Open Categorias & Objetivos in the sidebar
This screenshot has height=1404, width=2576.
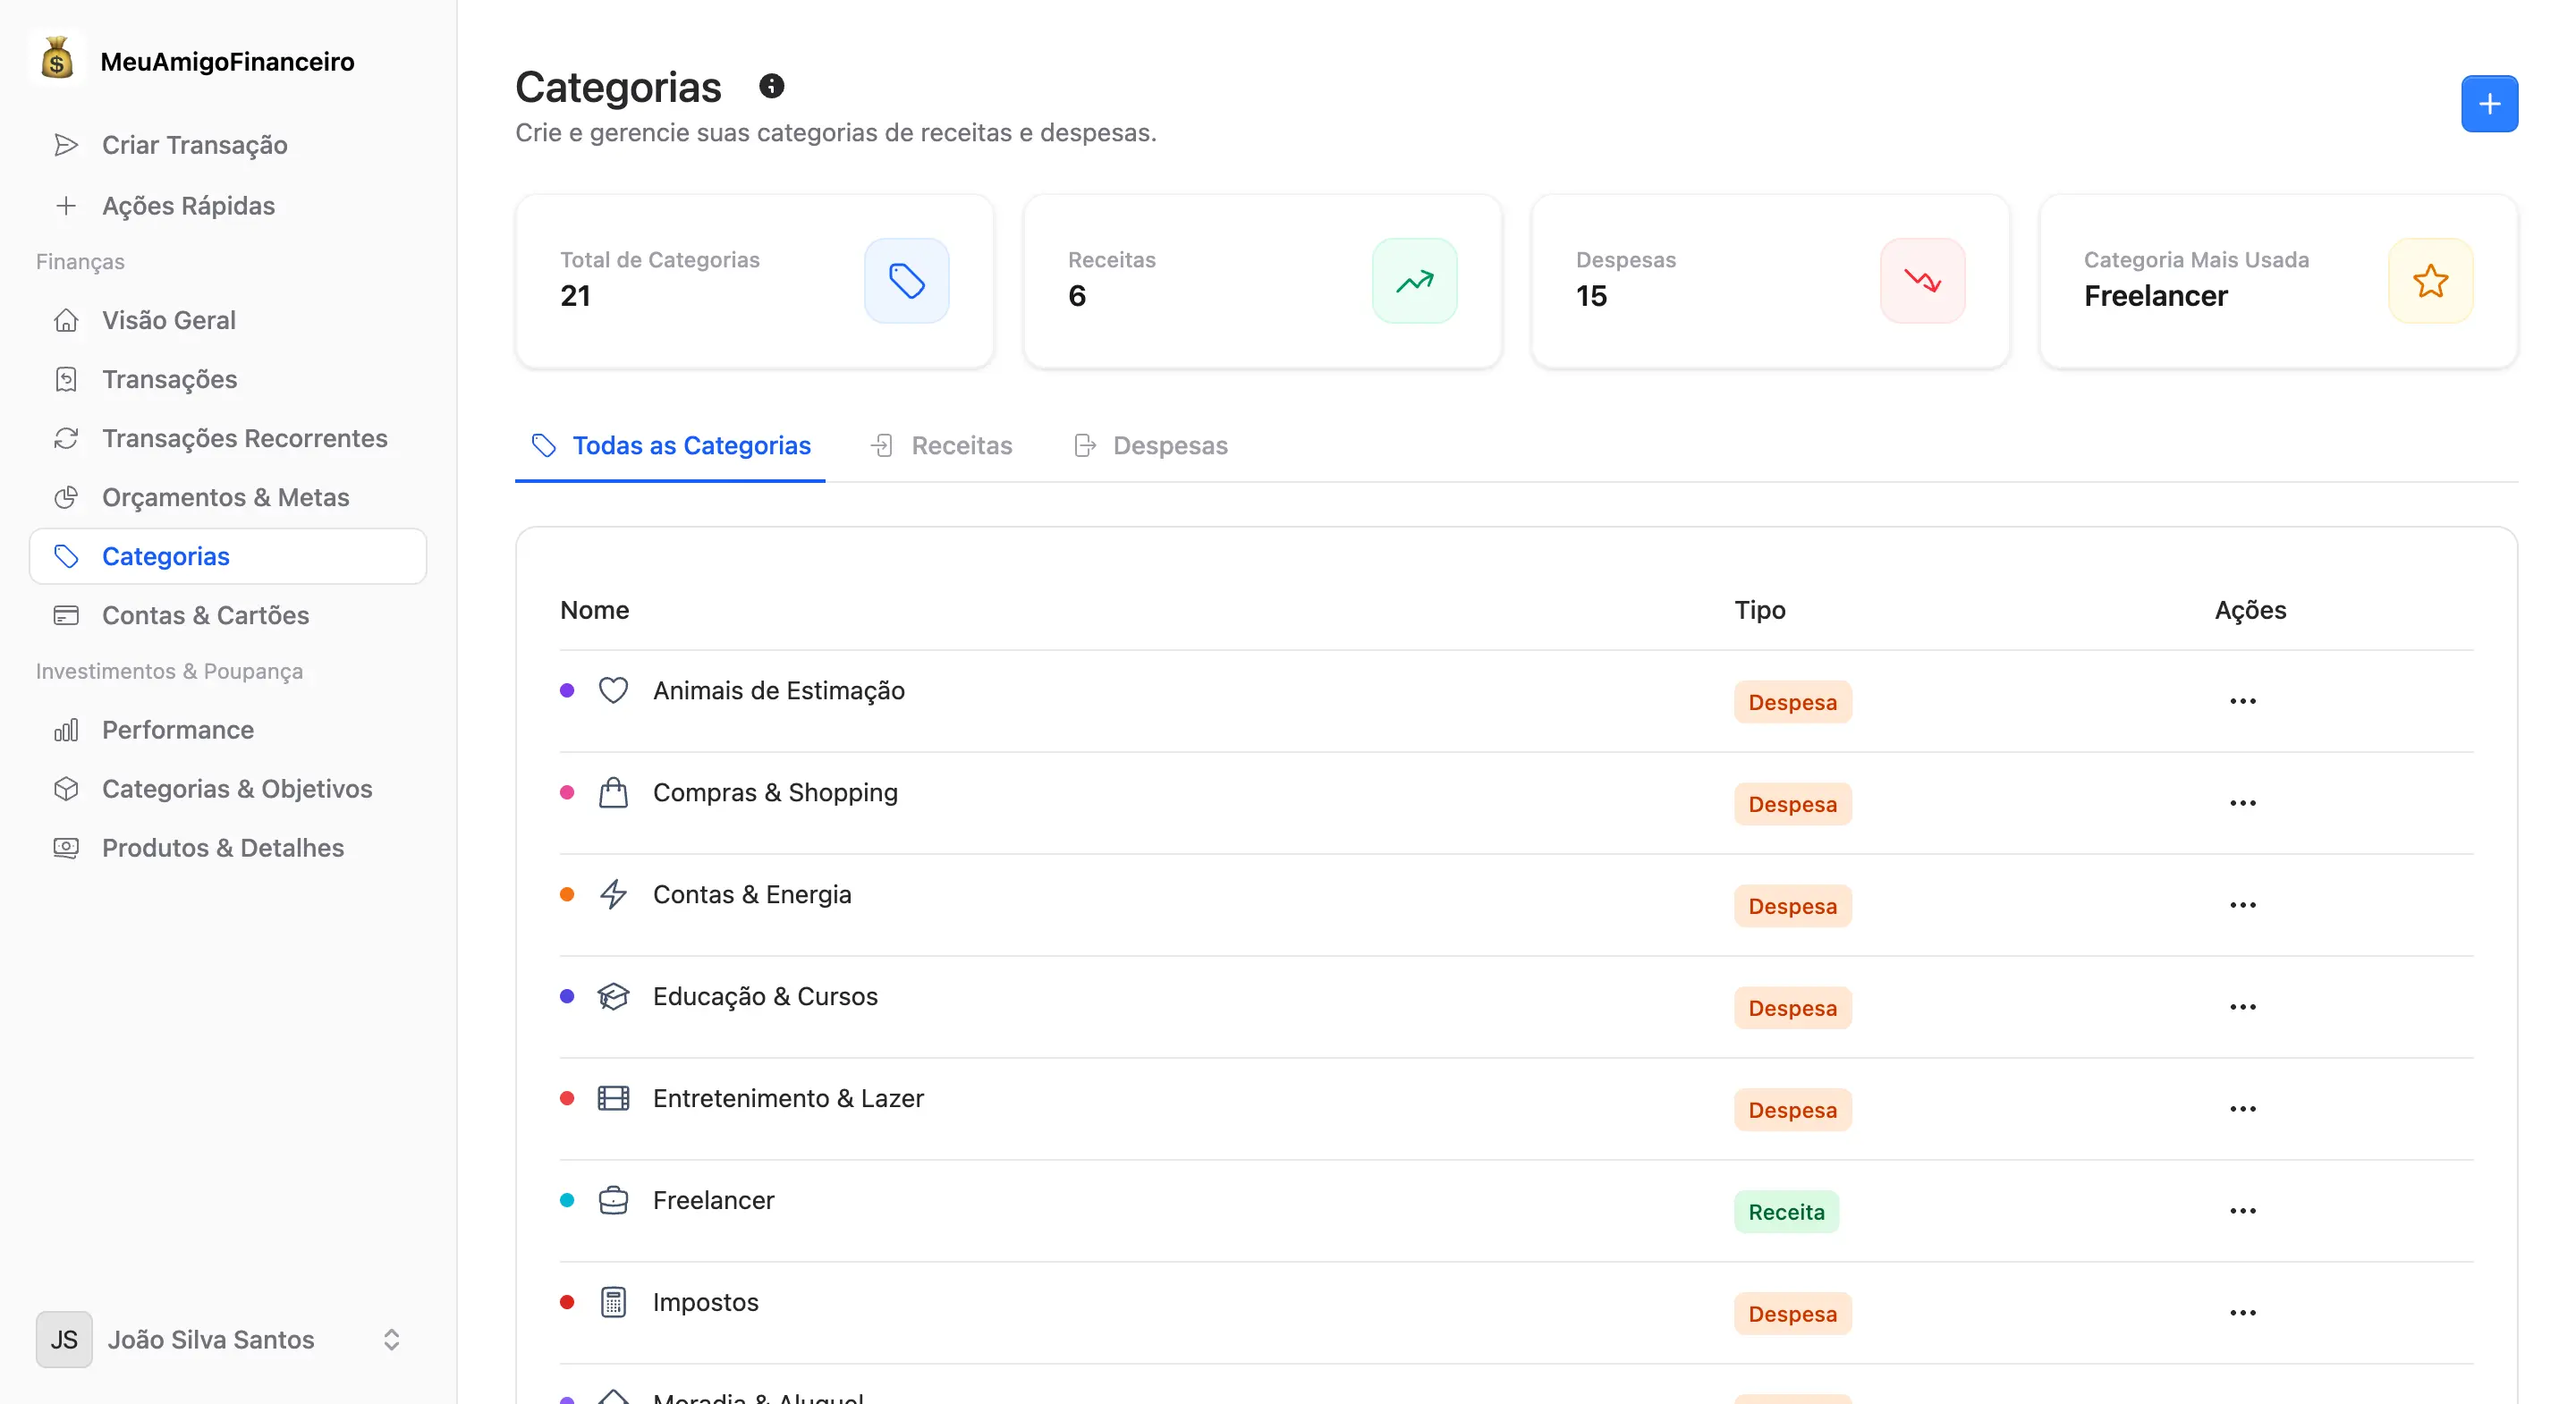coord(237,789)
